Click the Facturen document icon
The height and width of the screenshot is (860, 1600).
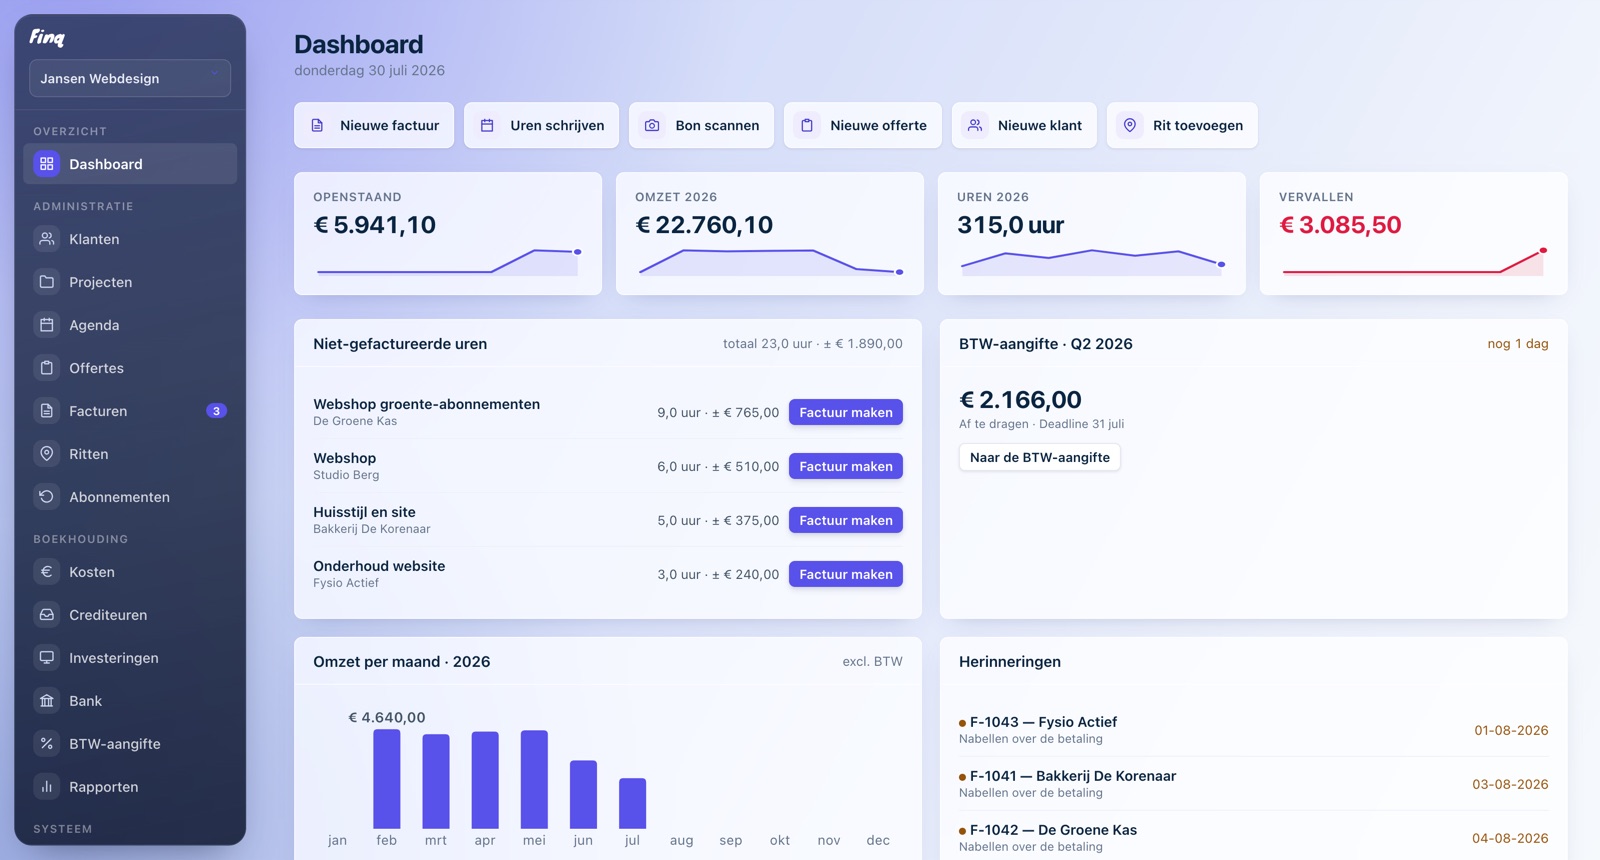pos(47,411)
